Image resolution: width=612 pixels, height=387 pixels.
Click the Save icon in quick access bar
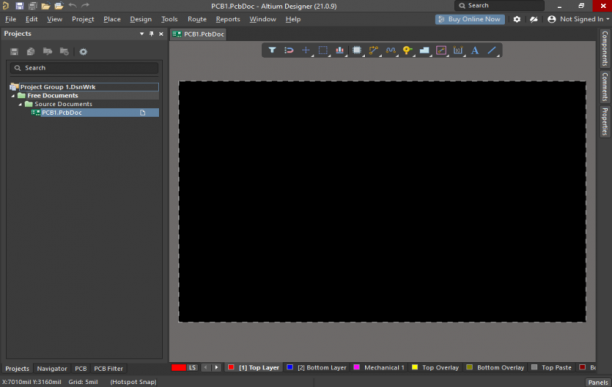pyautogui.click(x=20, y=6)
